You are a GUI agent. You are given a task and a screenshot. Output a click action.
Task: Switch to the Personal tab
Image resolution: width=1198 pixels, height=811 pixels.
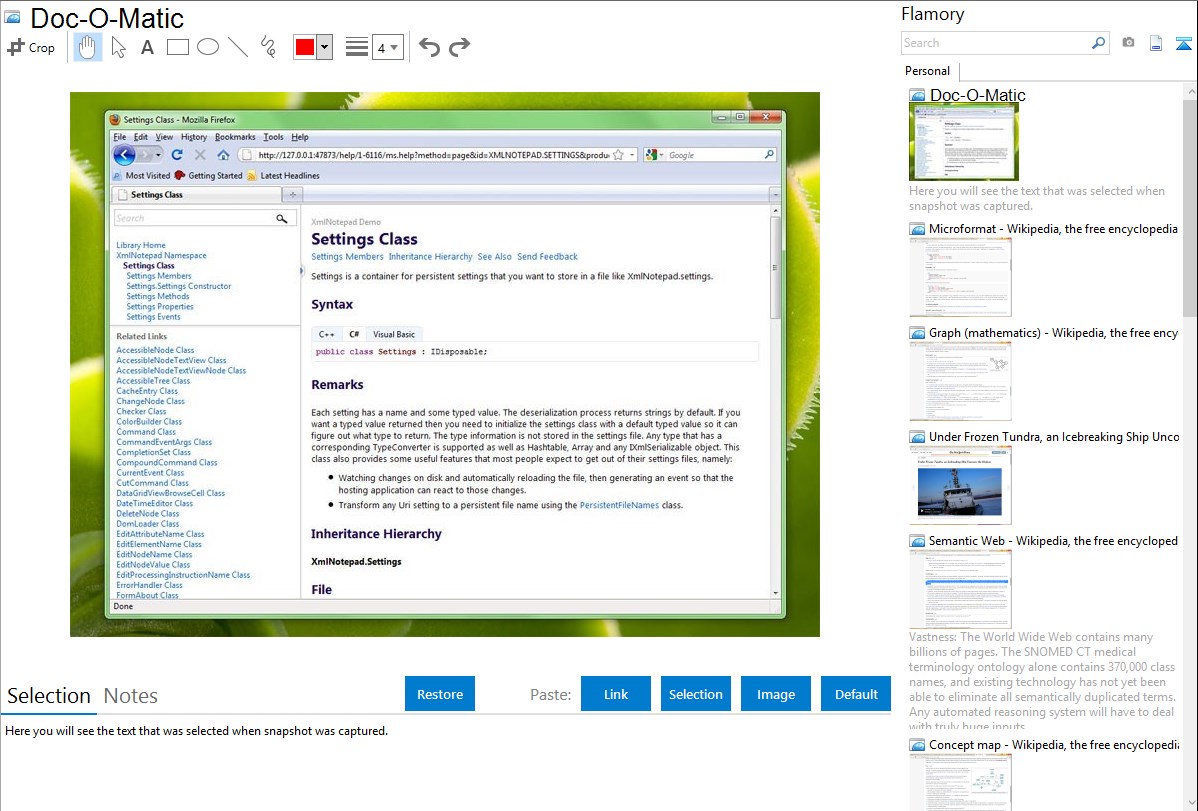click(927, 71)
